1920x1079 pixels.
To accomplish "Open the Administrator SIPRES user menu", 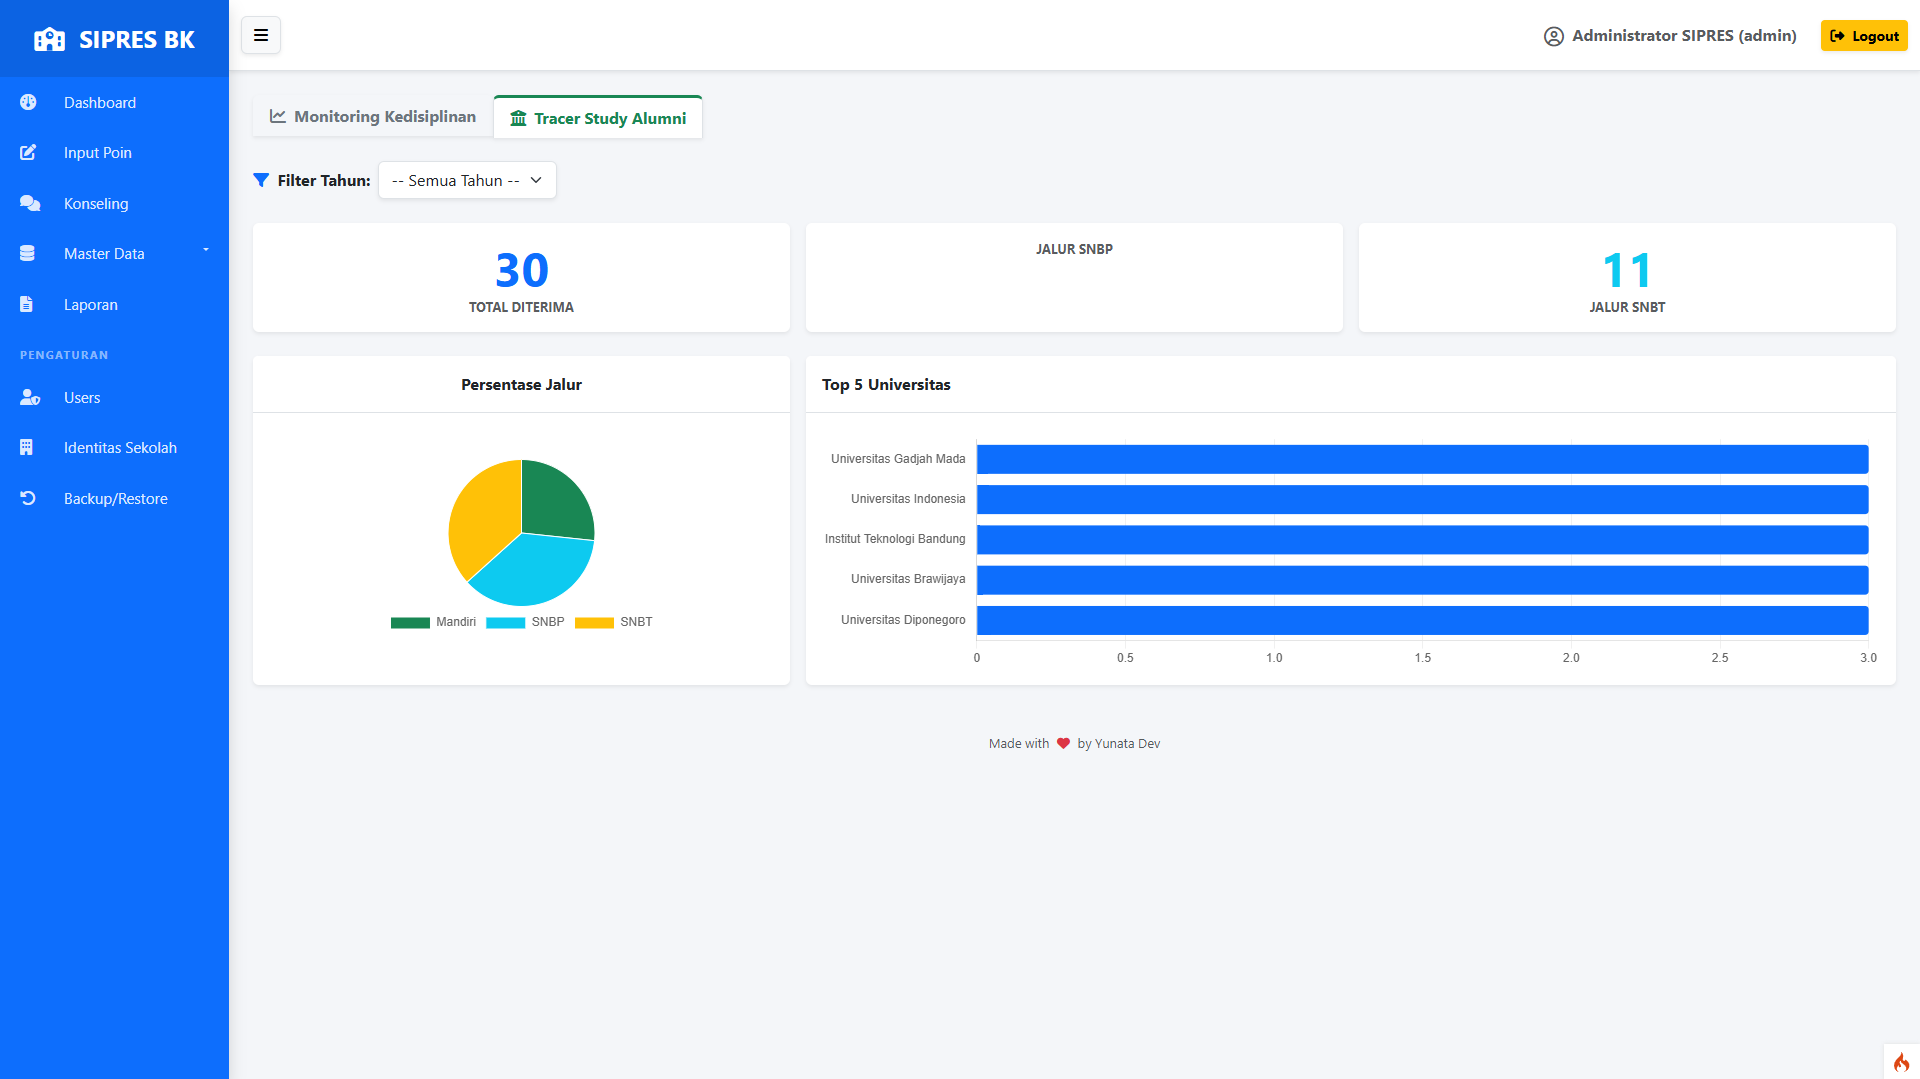I will 1670,36.
